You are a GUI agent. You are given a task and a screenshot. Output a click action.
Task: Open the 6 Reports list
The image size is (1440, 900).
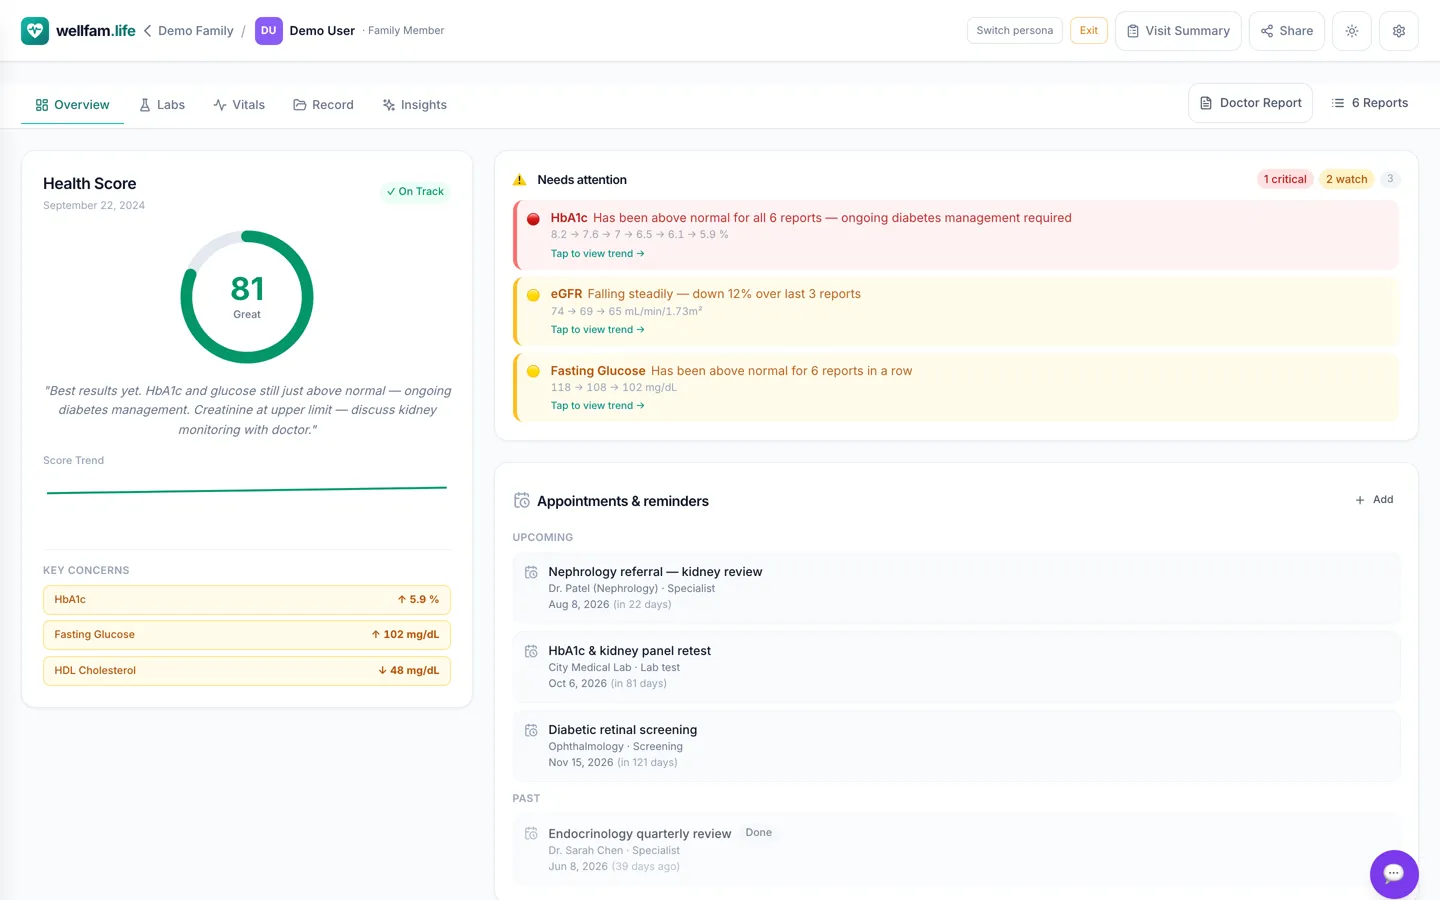1369,103
